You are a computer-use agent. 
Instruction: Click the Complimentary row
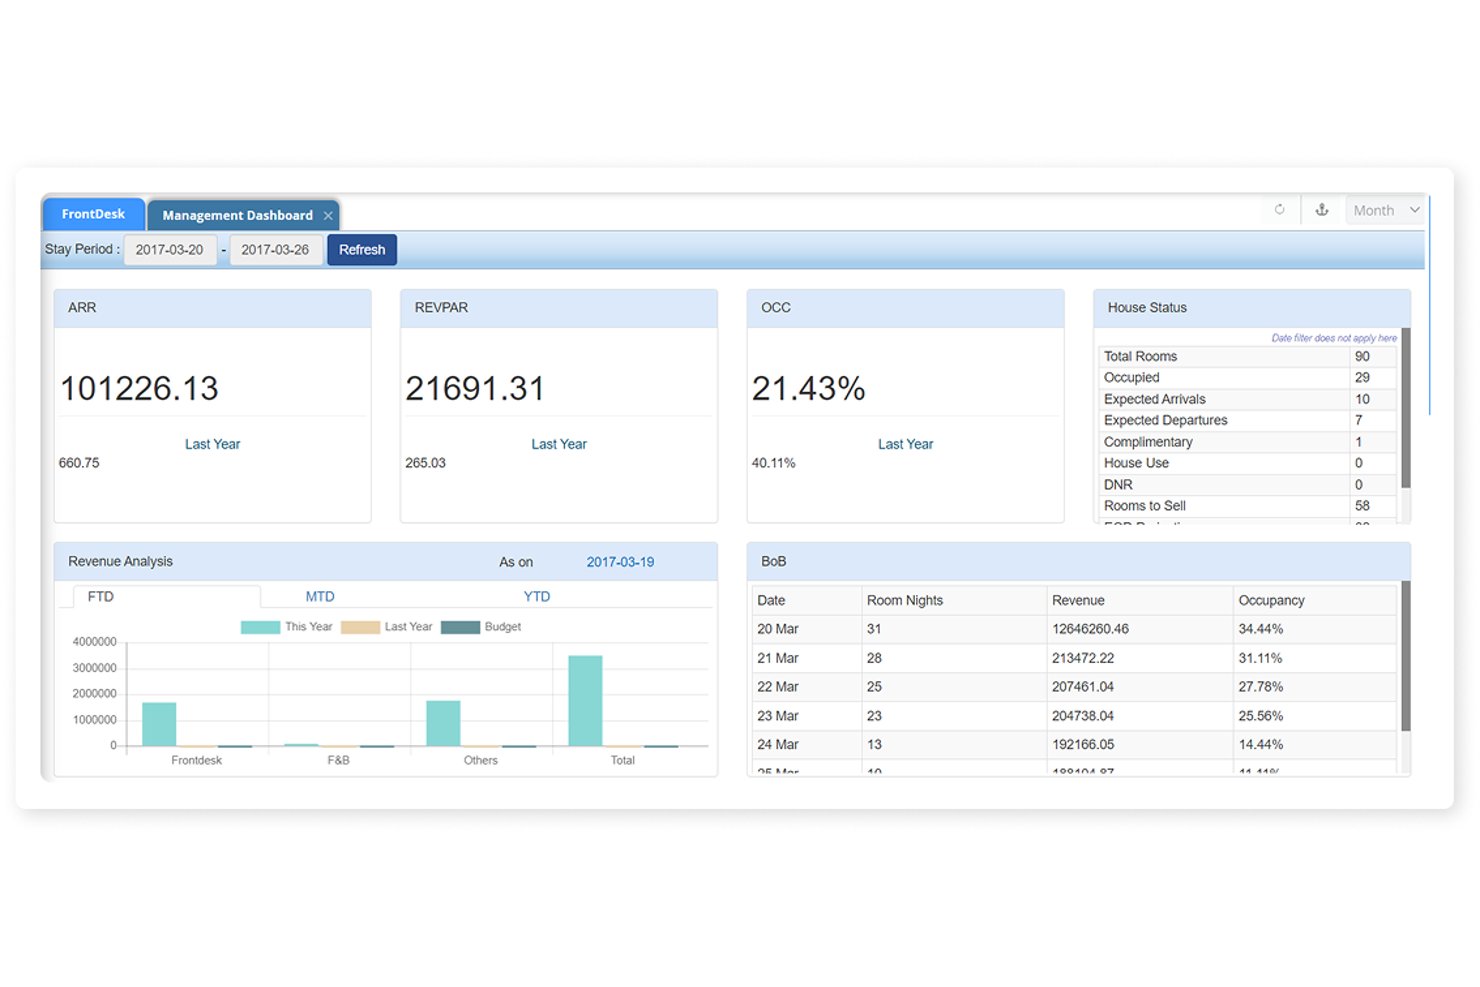(x=1248, y=442)
